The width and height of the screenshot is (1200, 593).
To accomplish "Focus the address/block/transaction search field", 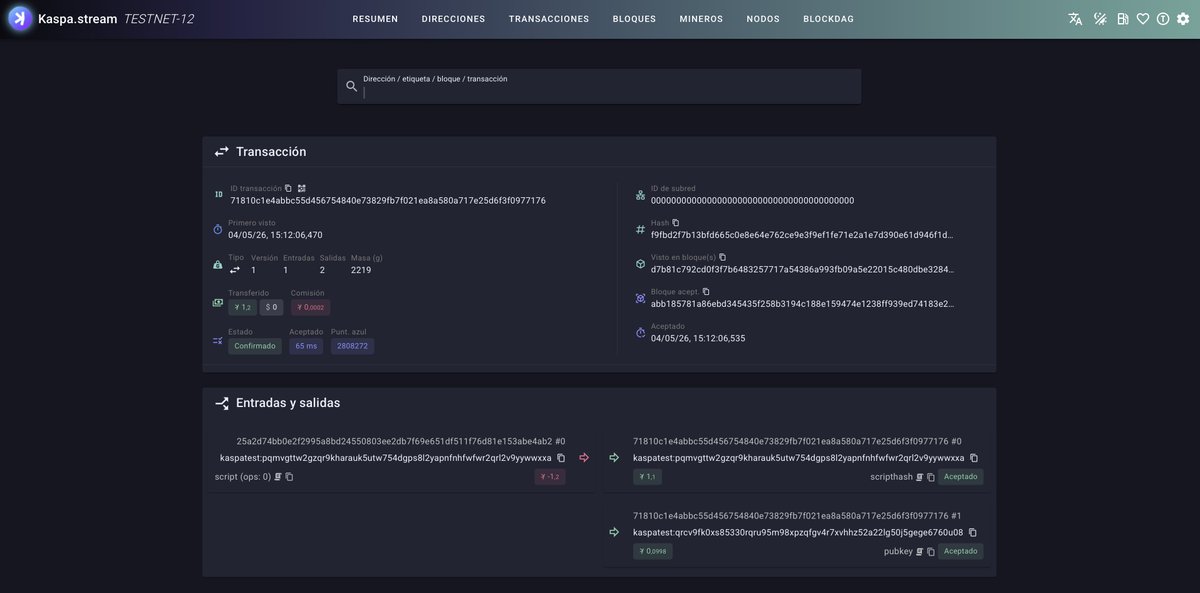I will 599,86.
